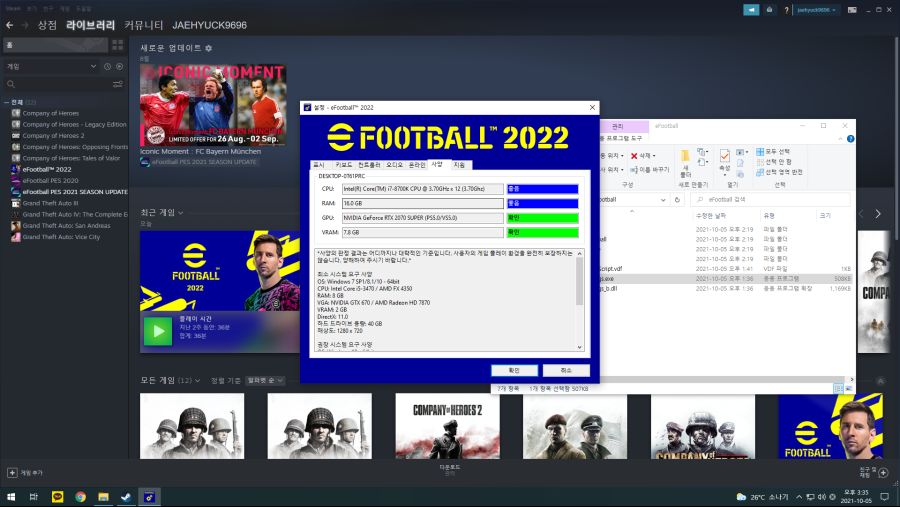This screenshot has height=507, width=900.
Task: Click the GPU green rating bar
Action: pyautogui.click(x=542, y=218)
